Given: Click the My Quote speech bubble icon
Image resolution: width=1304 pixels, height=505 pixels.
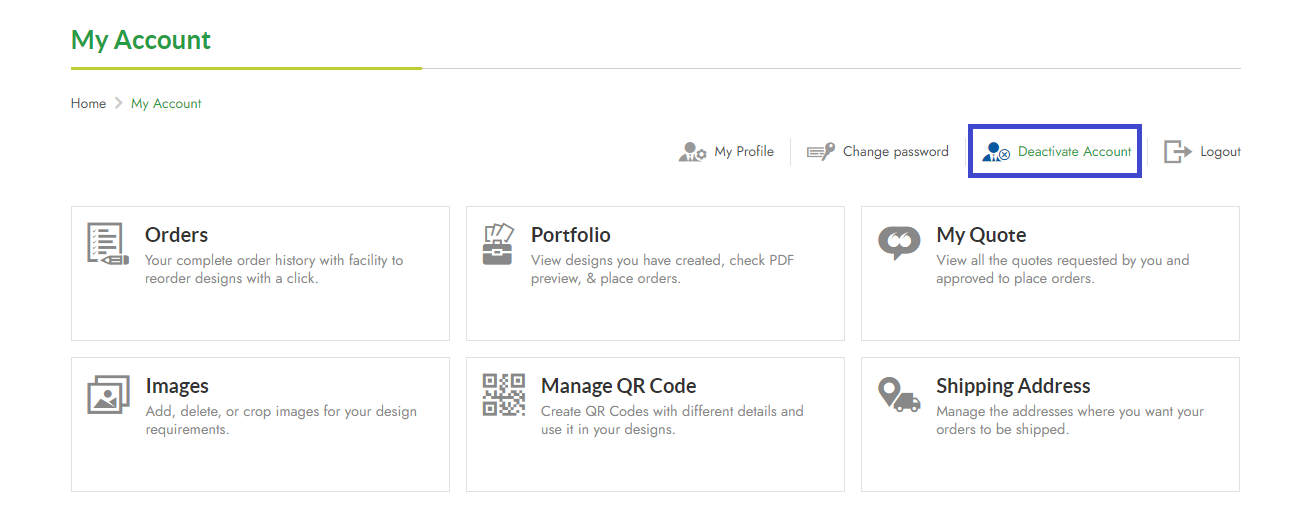Looking at the screenshot, I should coord(898,244).
